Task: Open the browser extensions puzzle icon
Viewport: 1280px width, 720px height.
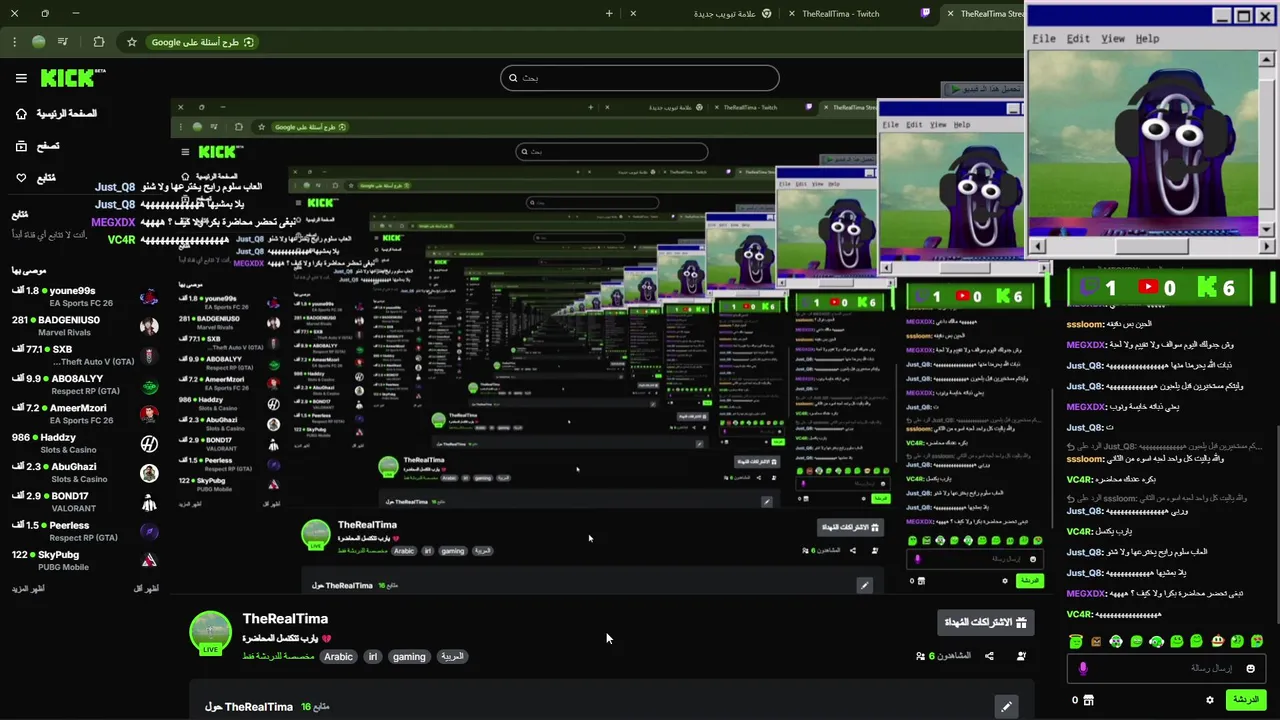Action: click(98, 42)
